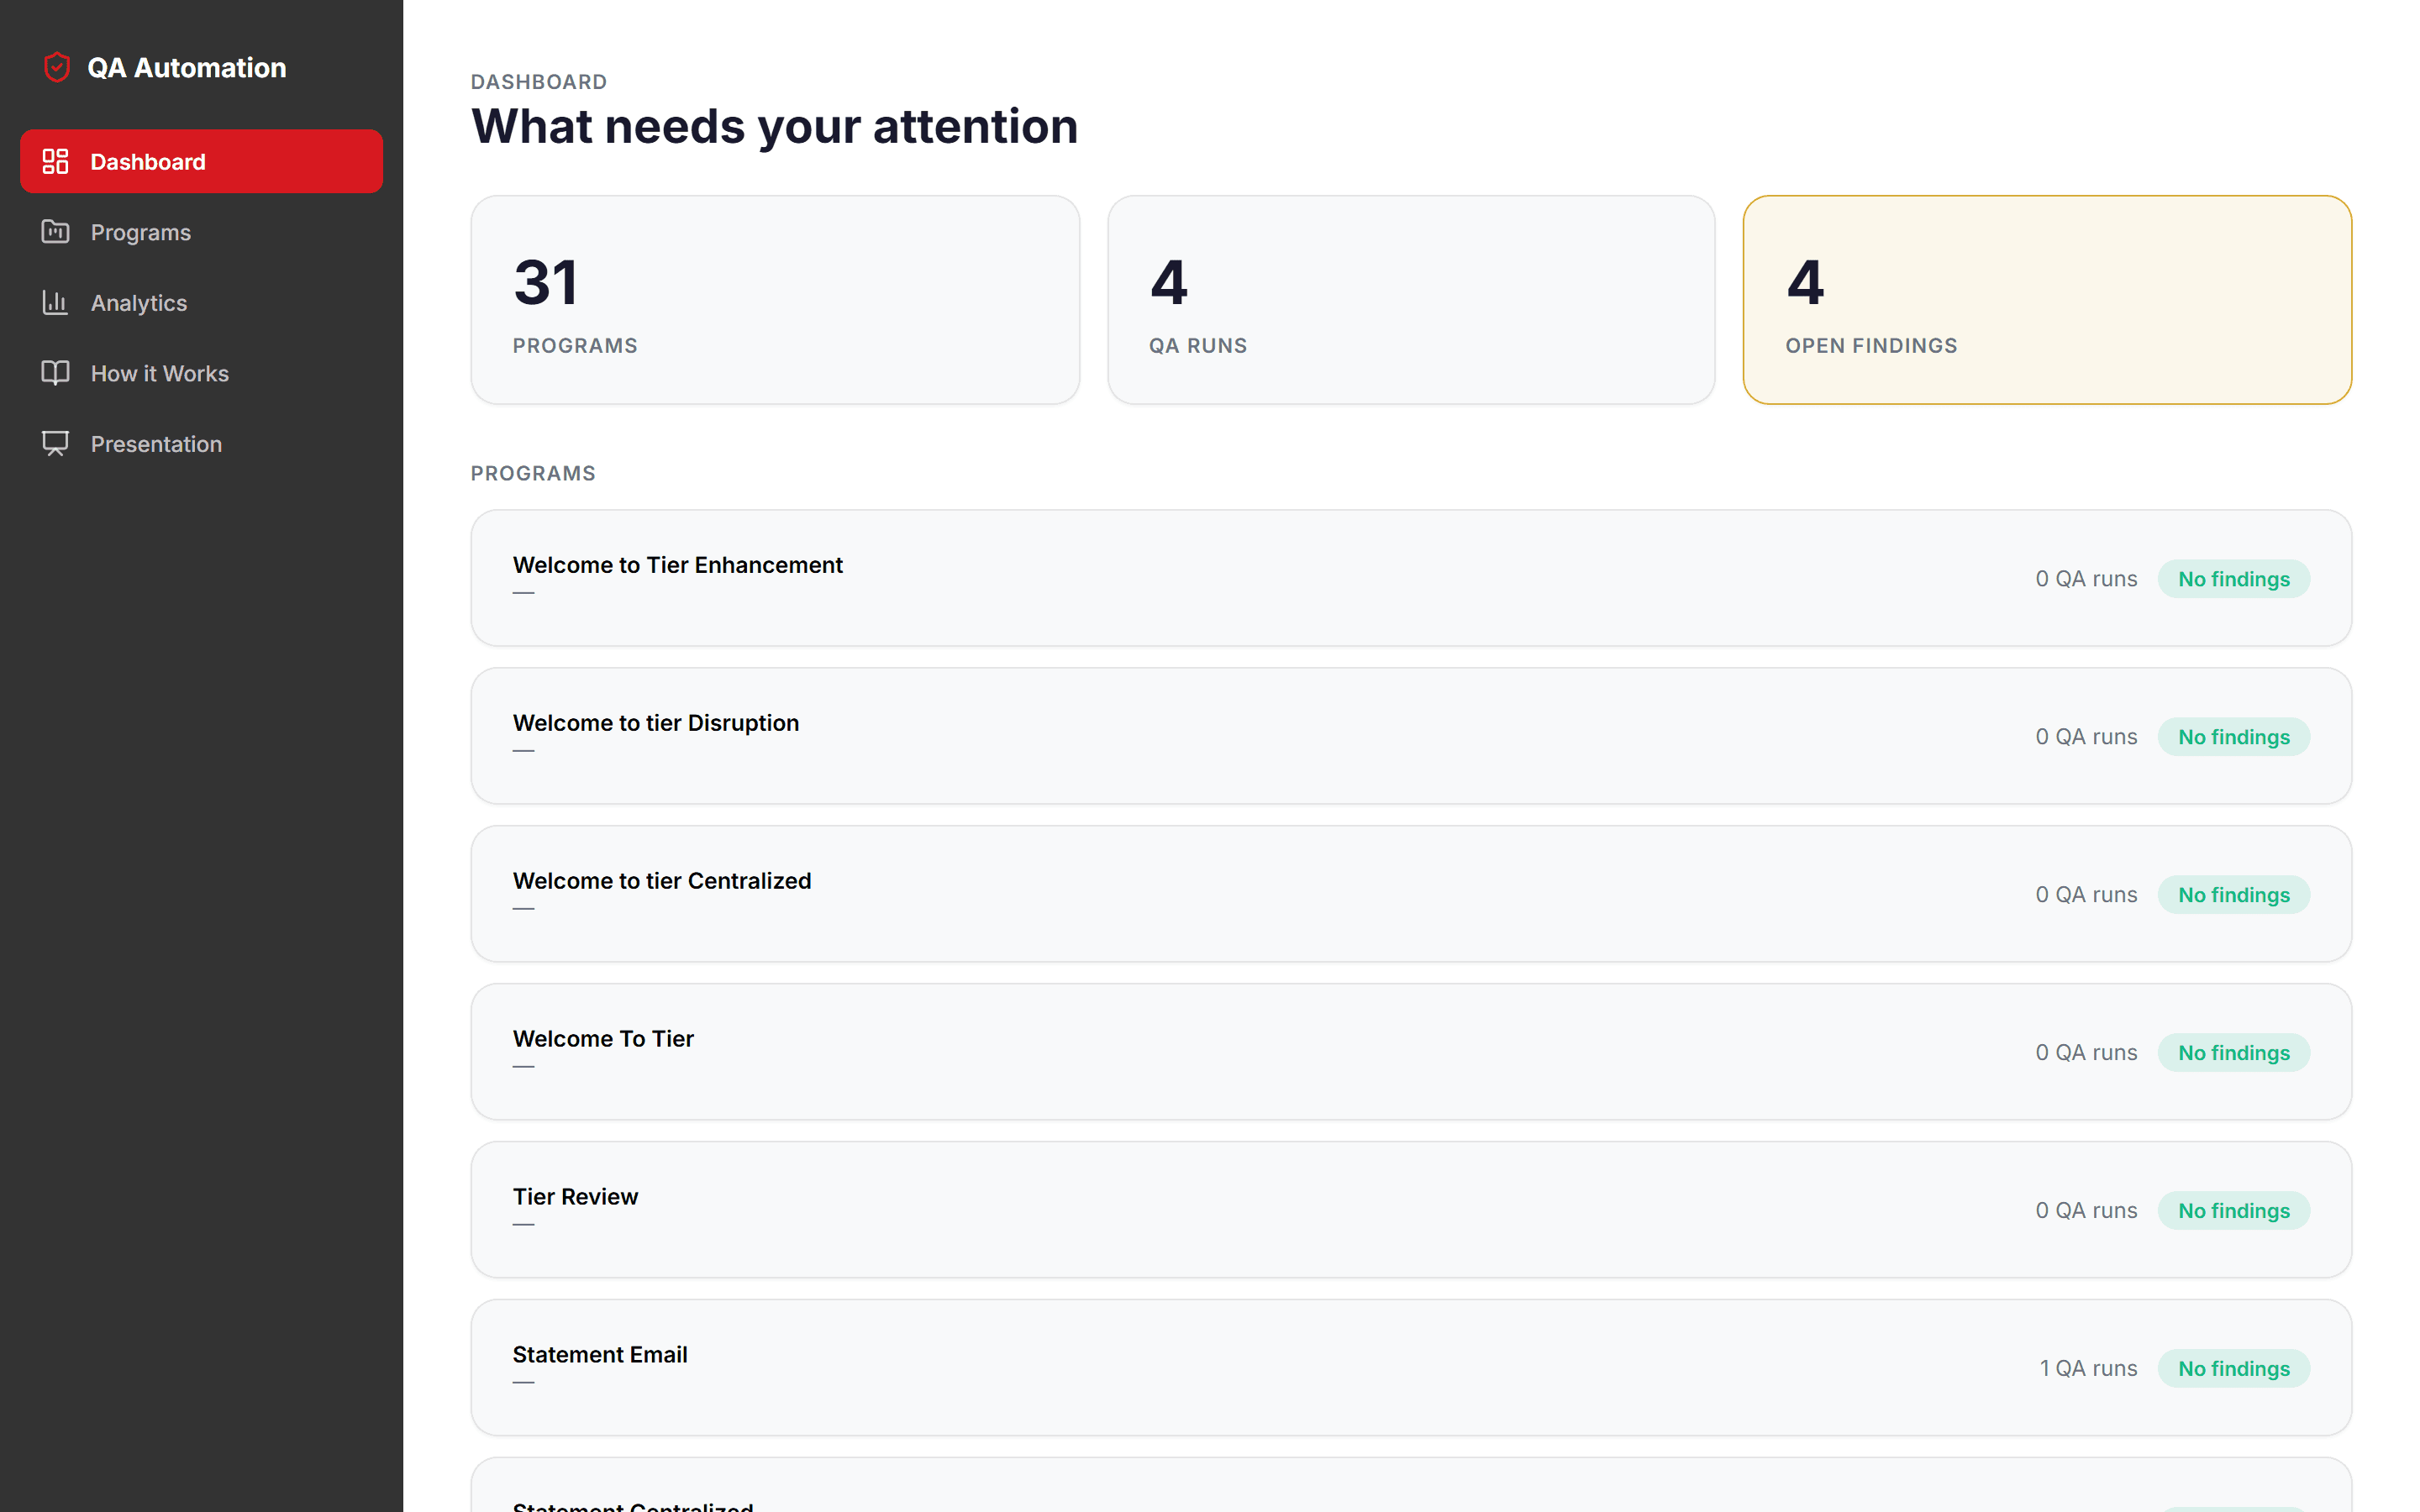Open the Dashboard menu item
Screen dimensions: 2420x1512
tap(201, 161)
